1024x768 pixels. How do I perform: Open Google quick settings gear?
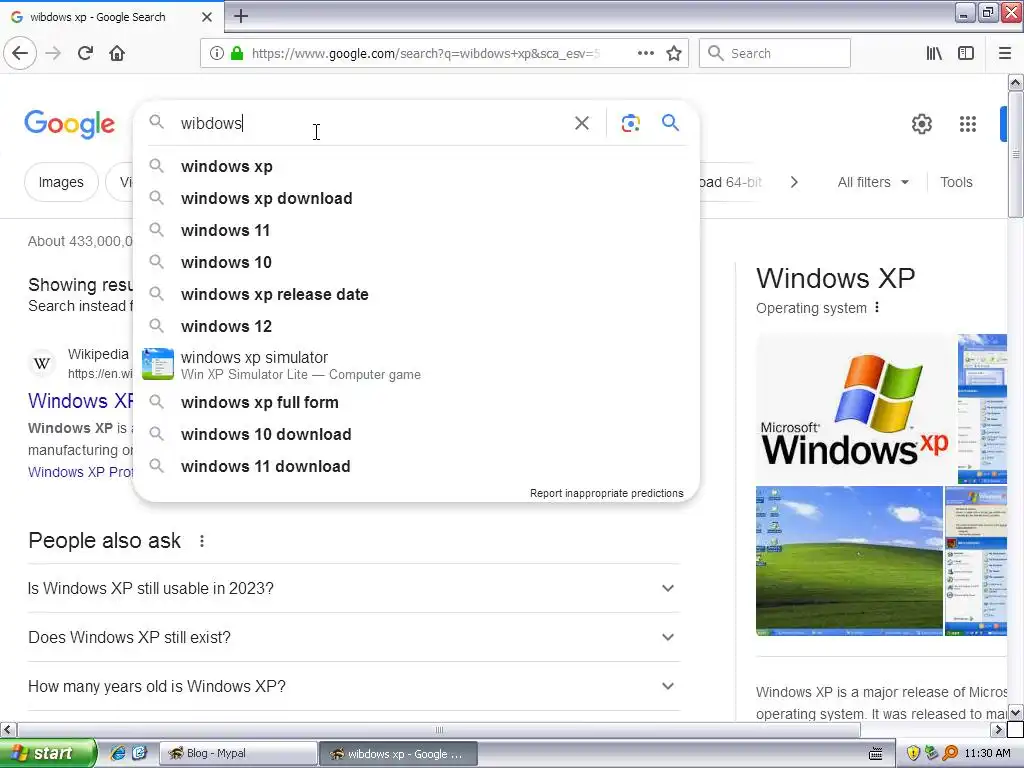tap(921, 123)
